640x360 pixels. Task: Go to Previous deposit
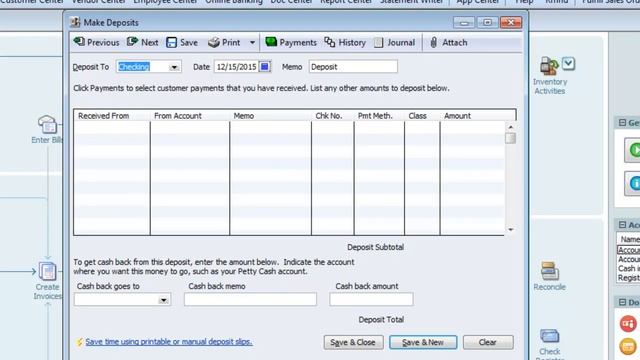[96, 42]
